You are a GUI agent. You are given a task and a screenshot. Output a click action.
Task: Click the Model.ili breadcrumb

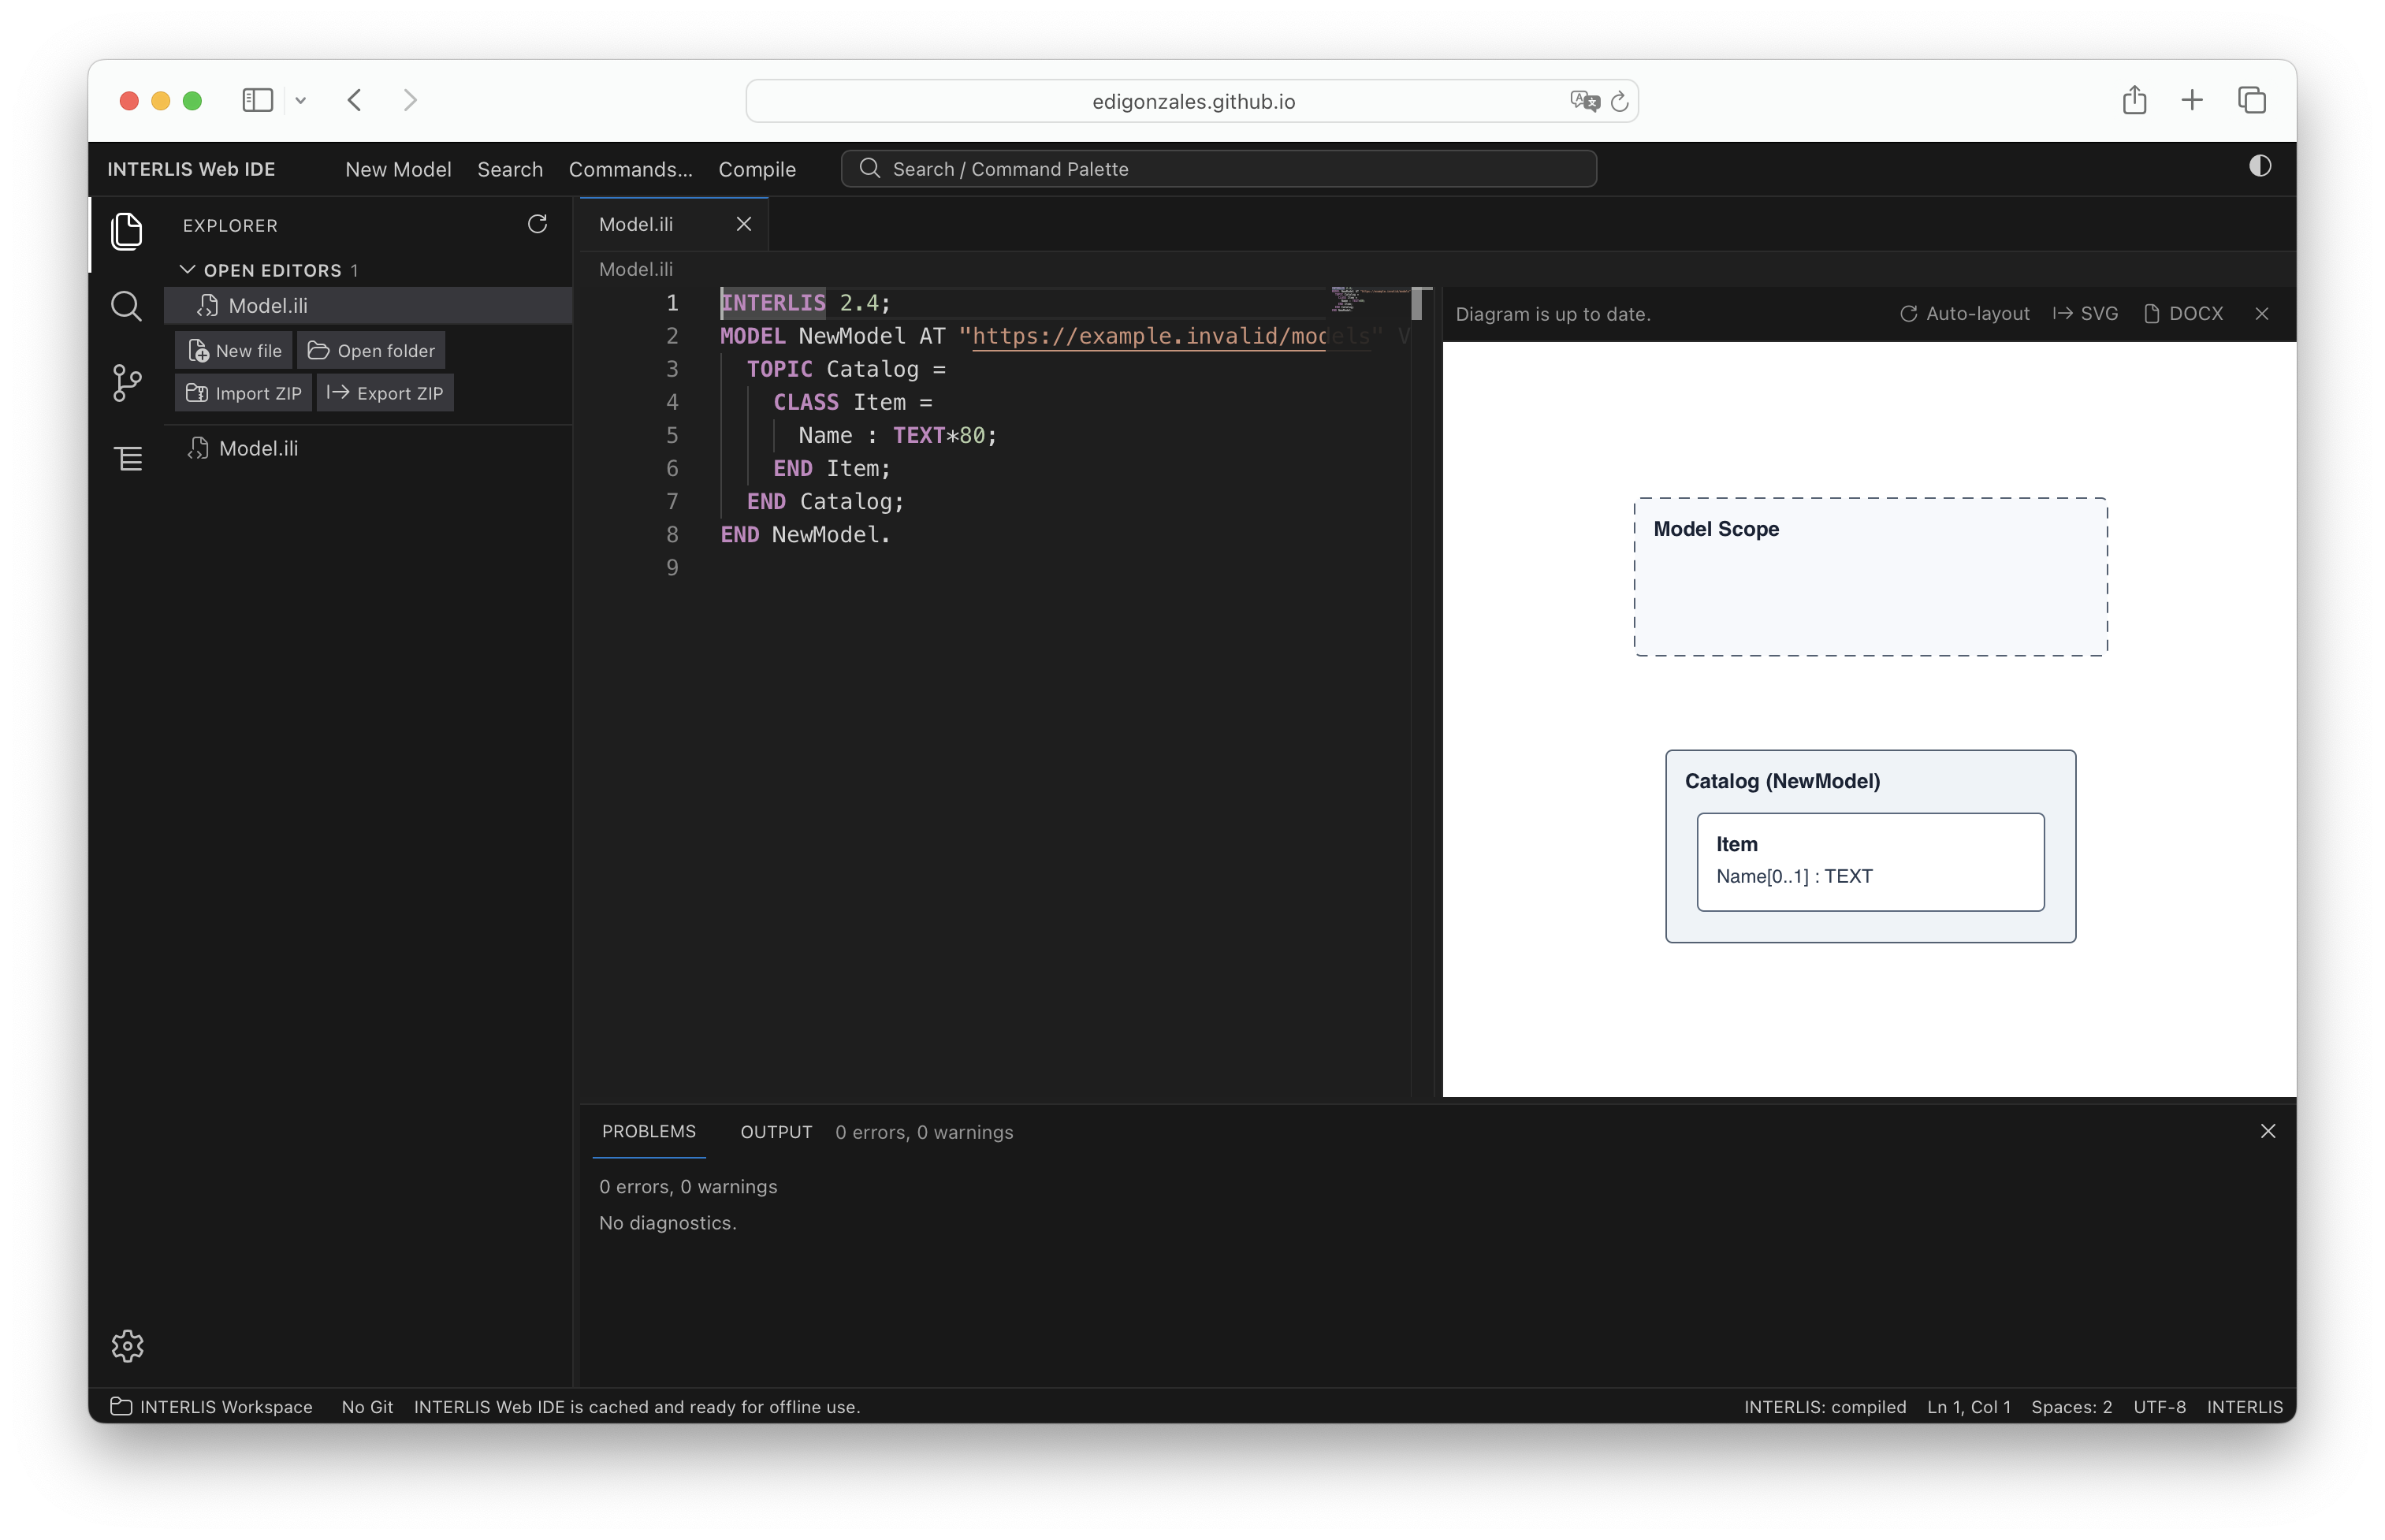tap(636, 269)
